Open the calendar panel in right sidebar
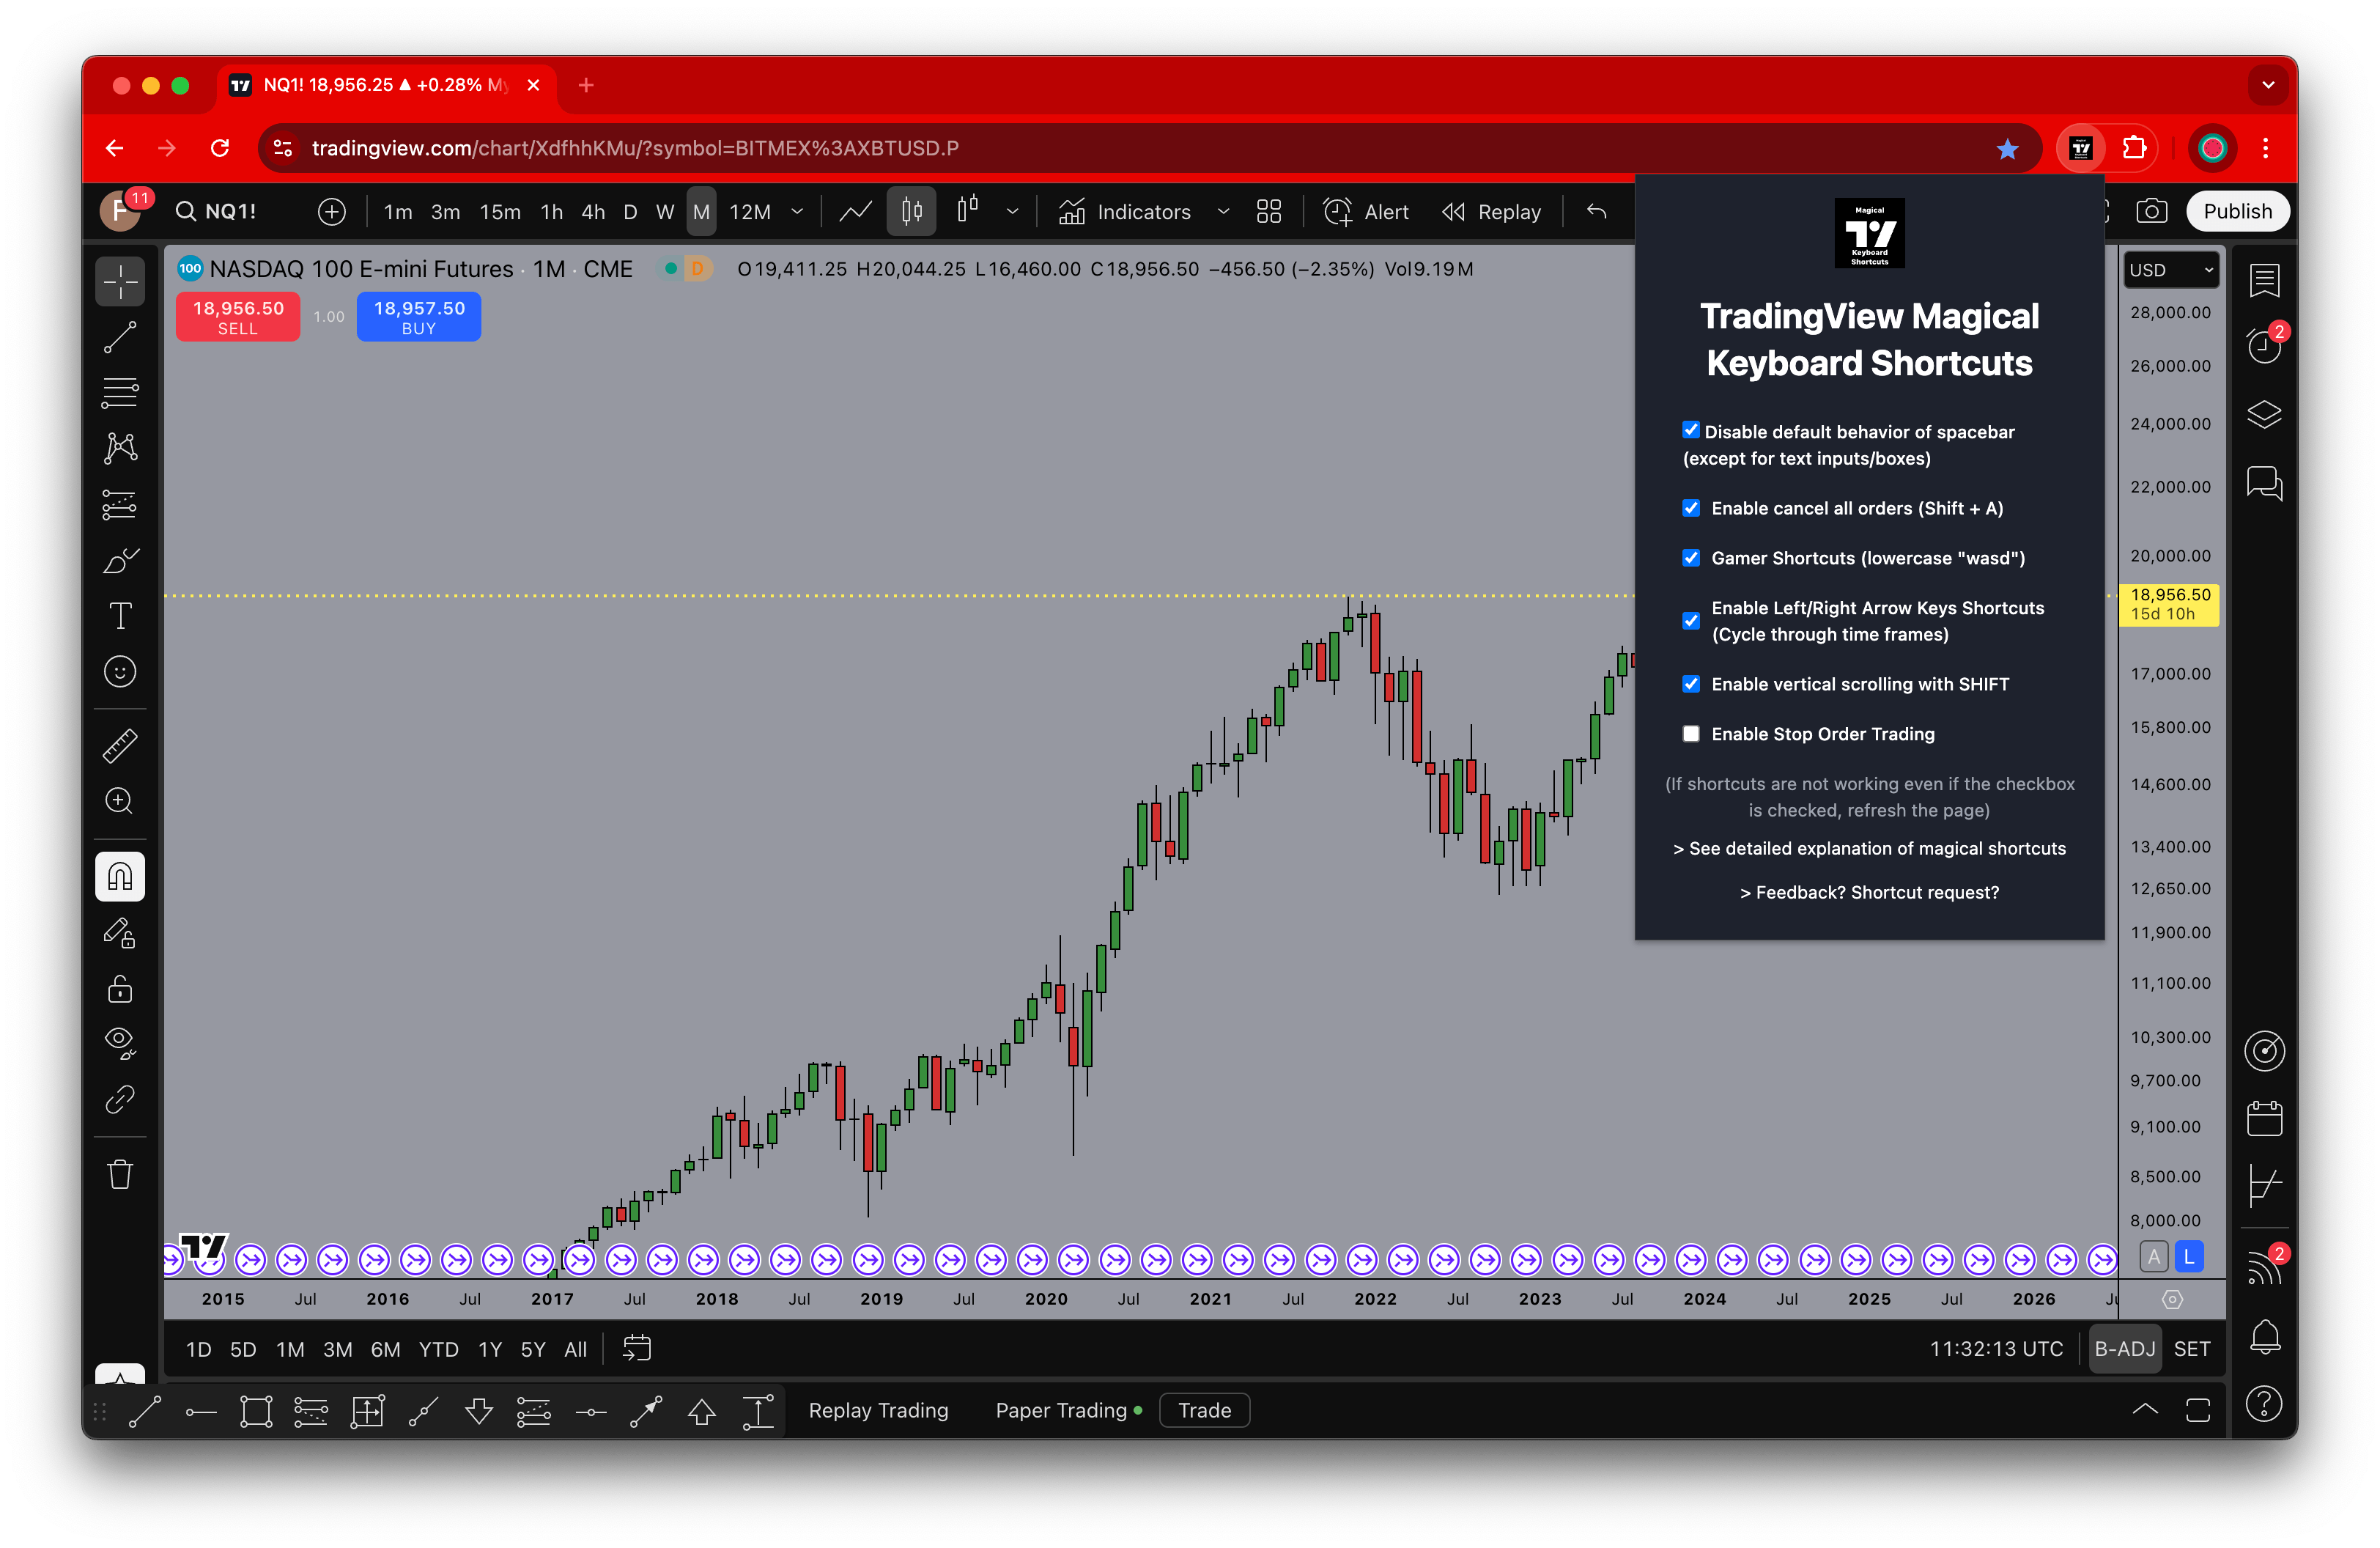2380x1548 pixels. point(2264,1118)
